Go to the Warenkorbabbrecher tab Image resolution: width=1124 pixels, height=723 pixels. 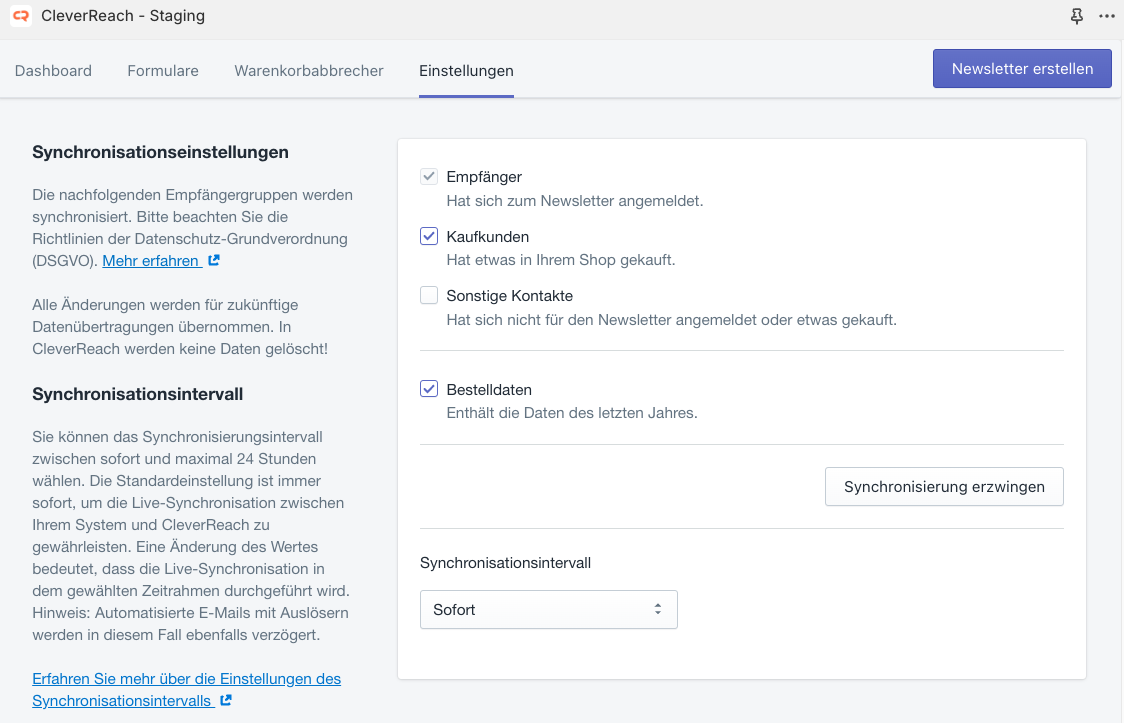309,71
